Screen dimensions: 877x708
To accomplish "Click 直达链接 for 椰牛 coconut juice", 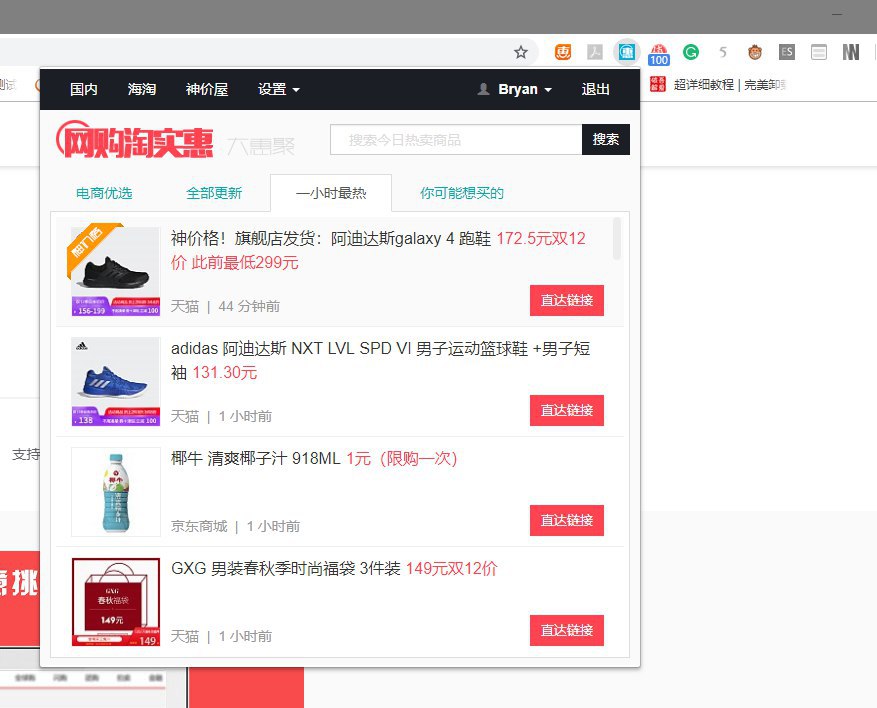I will click(567, 520).
